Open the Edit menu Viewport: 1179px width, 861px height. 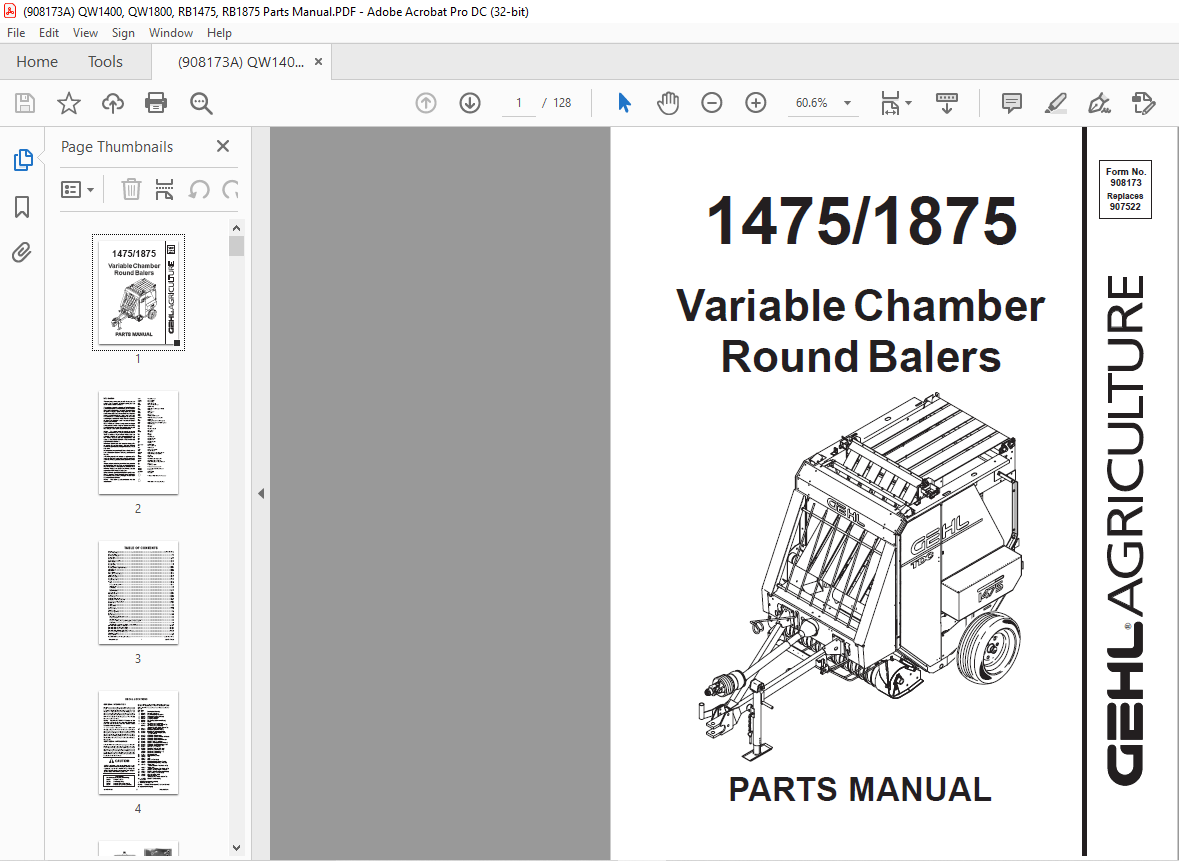pyautogui.click(x=49, y=33)
